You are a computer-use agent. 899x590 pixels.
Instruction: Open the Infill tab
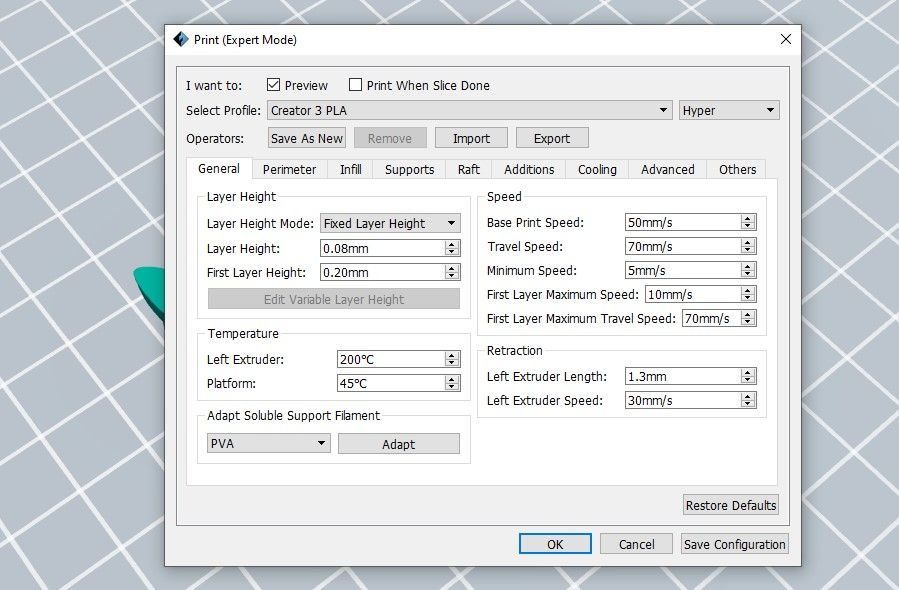350,170
